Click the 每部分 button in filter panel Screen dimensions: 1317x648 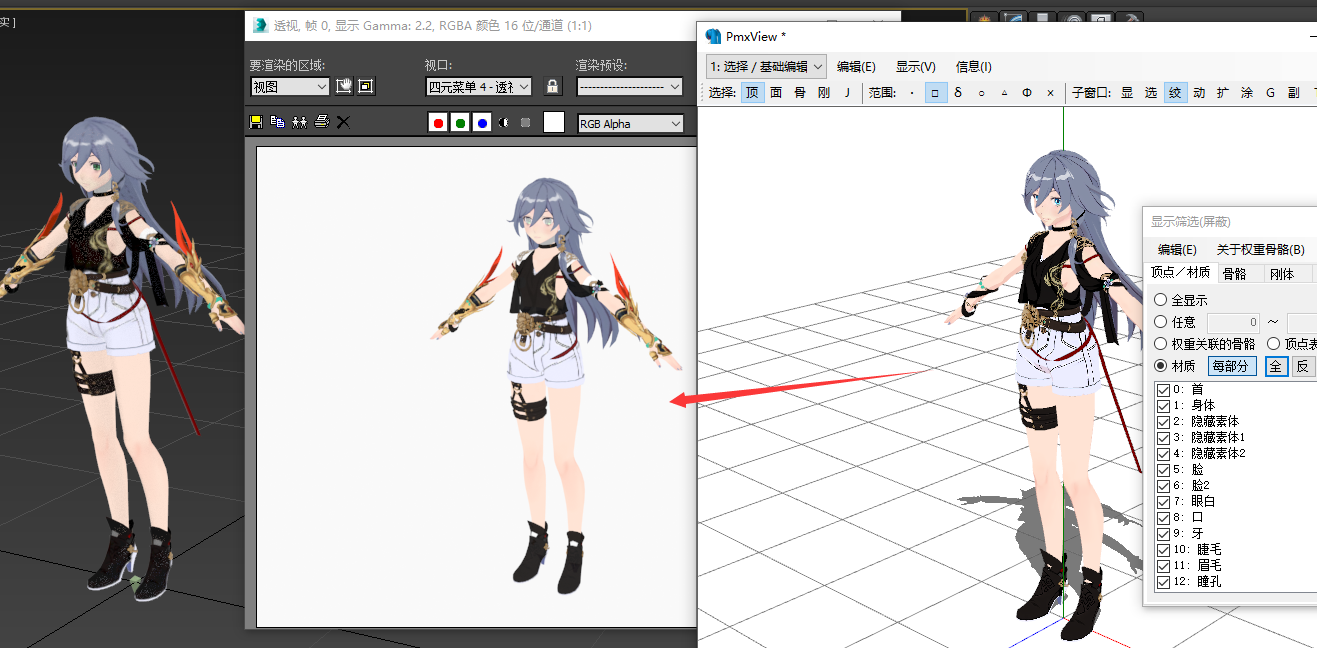point(1231,366)
